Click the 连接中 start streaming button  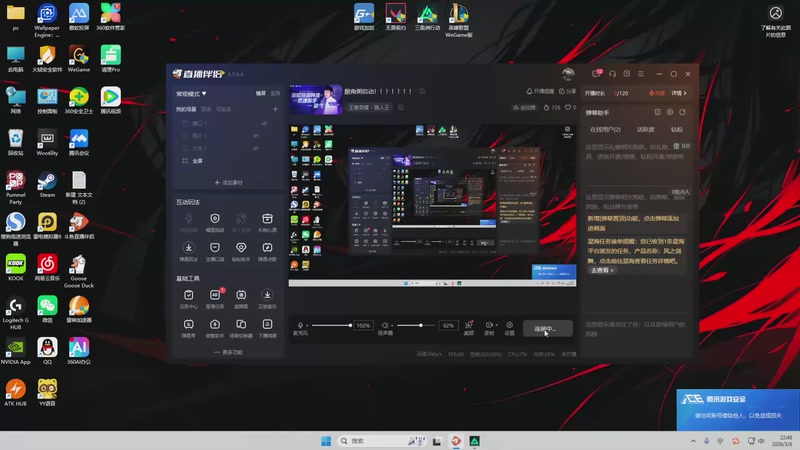tap(547, 328)
